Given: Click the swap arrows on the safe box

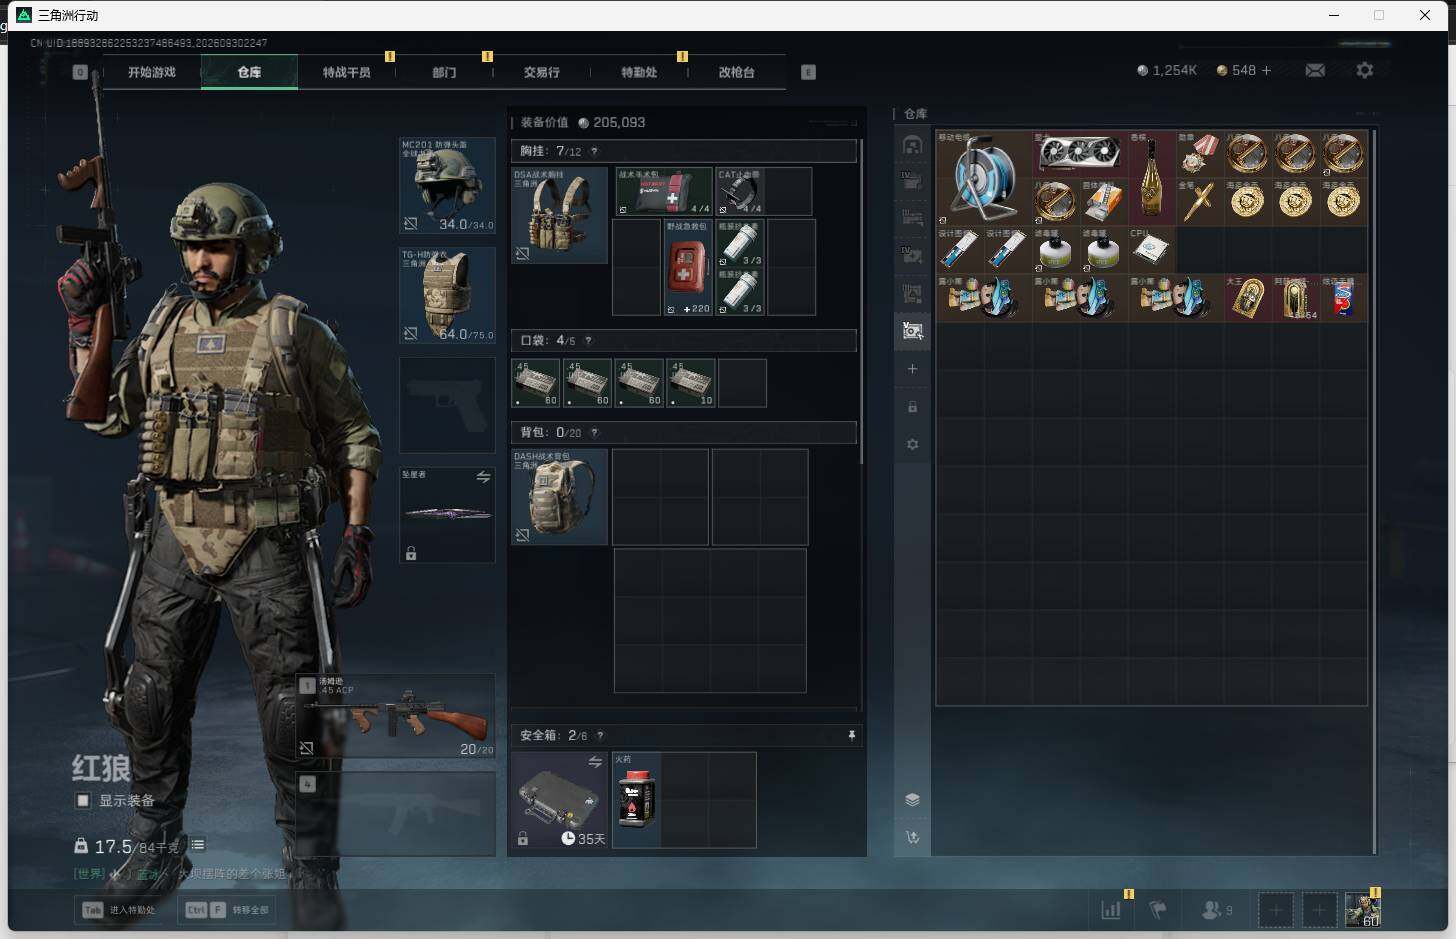Looking at the screenshot, I should [595, 762].
